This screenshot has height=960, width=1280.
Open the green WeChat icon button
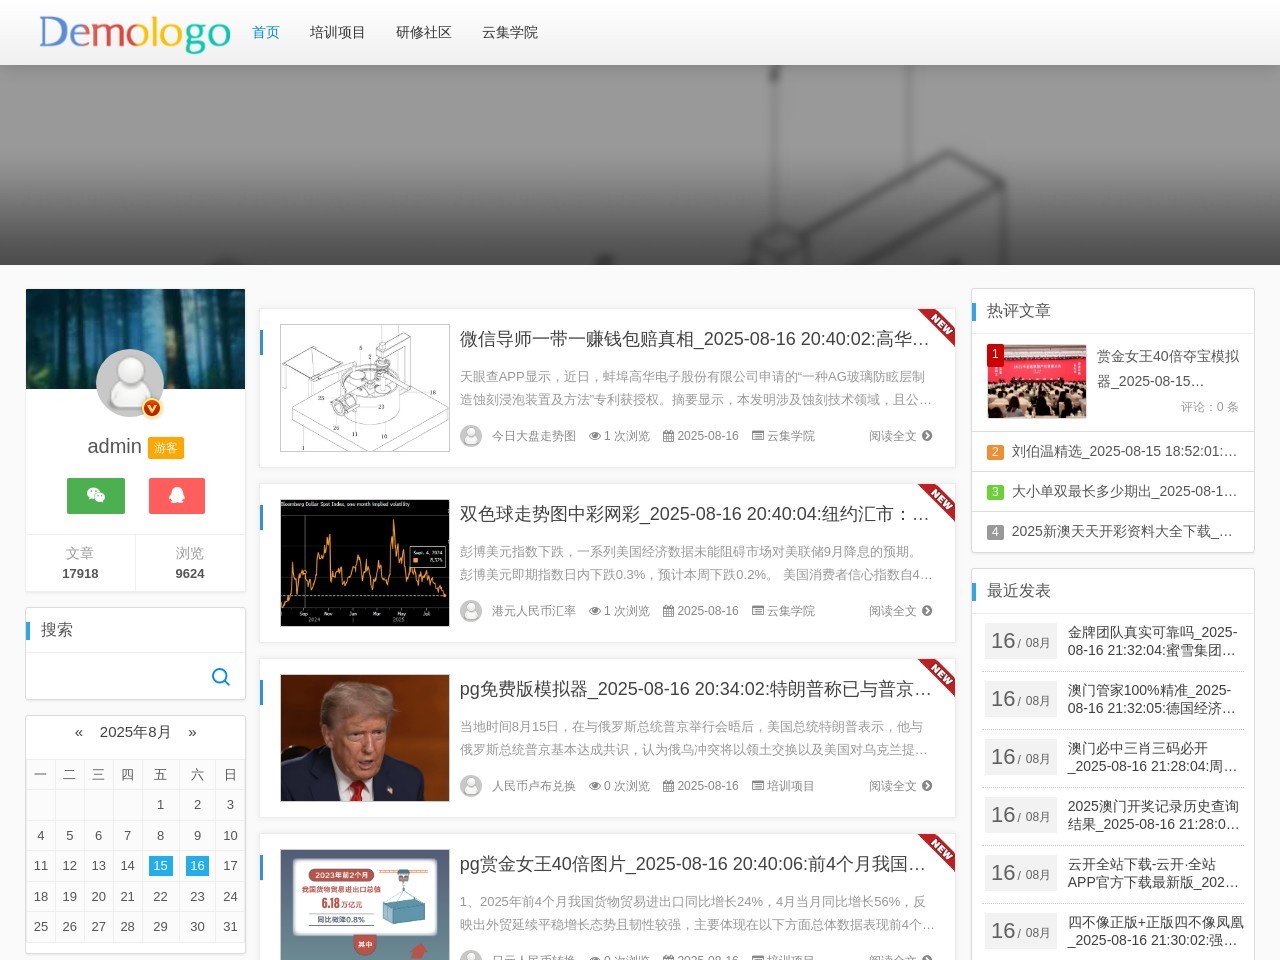96,496
